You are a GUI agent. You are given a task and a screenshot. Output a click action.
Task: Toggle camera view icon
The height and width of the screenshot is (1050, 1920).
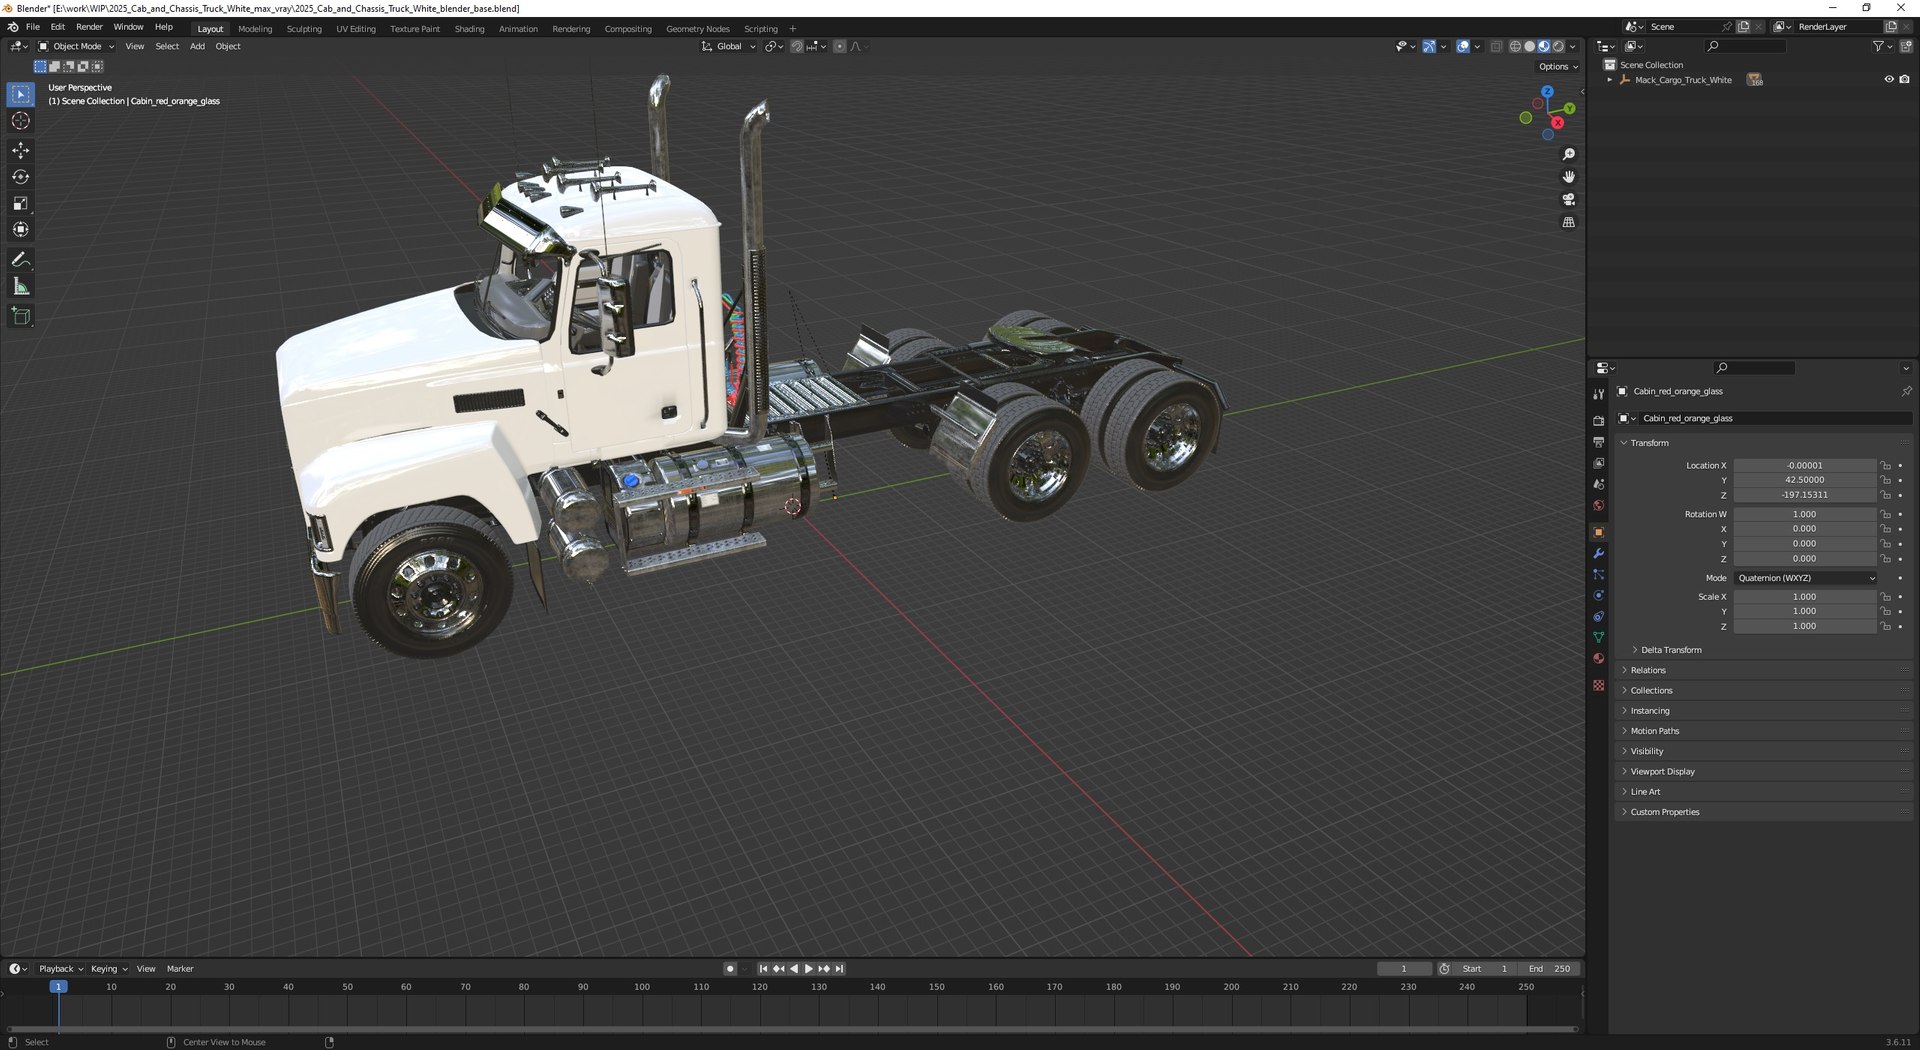click(1568, 200)
